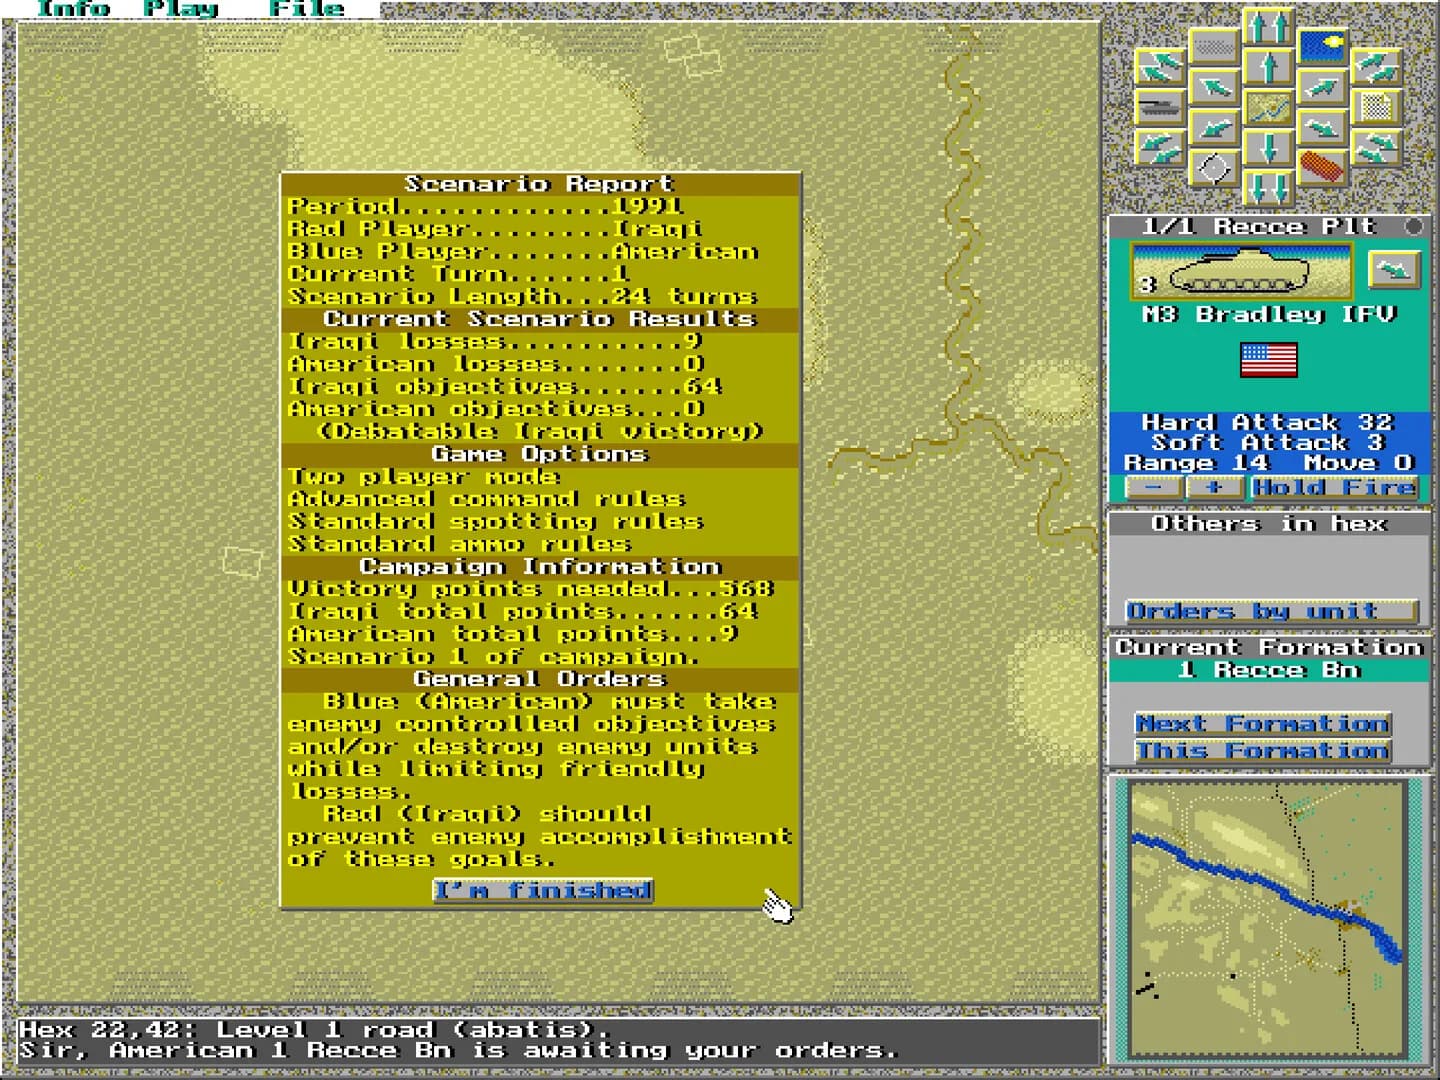Dismiss report with I'm finished button
Screen dimensions: 1440x1080
(543, 890)
